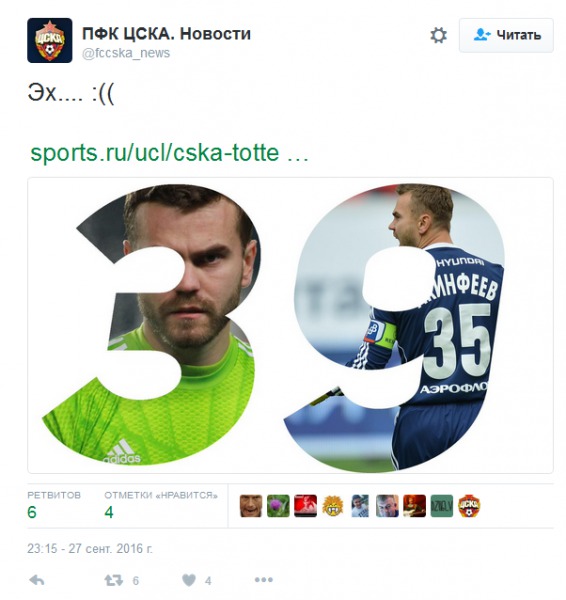Open the more options ellipsis menu
The width and height of the screenshot is (566, 600).
pyautogui.click(x=264, y=580)
